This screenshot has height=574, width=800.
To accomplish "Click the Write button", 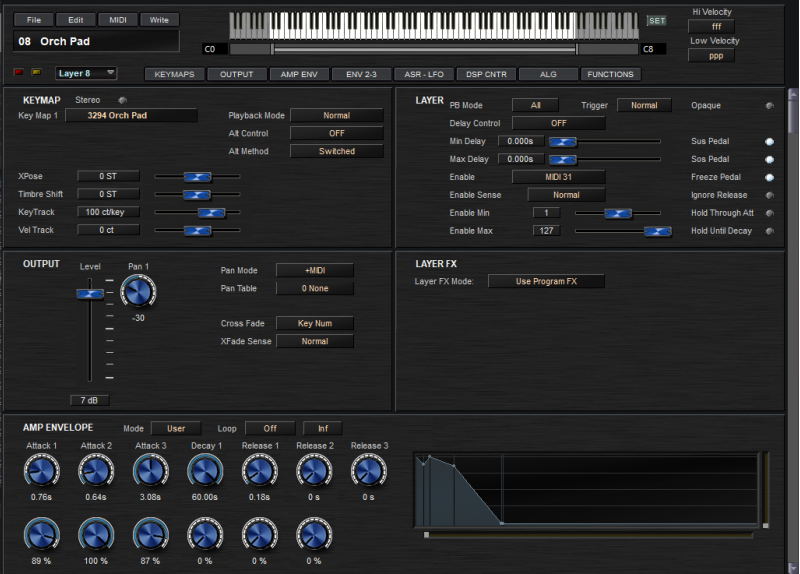I will [158, 20].
